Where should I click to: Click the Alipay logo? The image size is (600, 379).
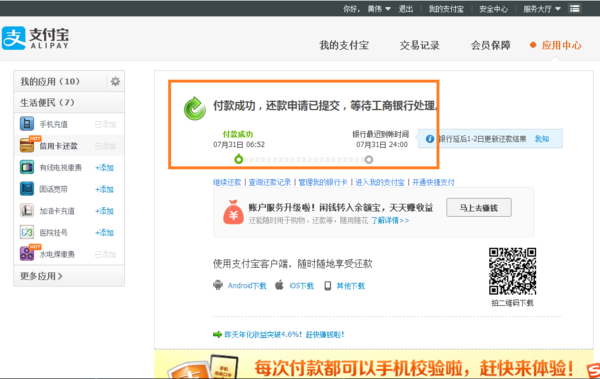click(x=36, y=38)
